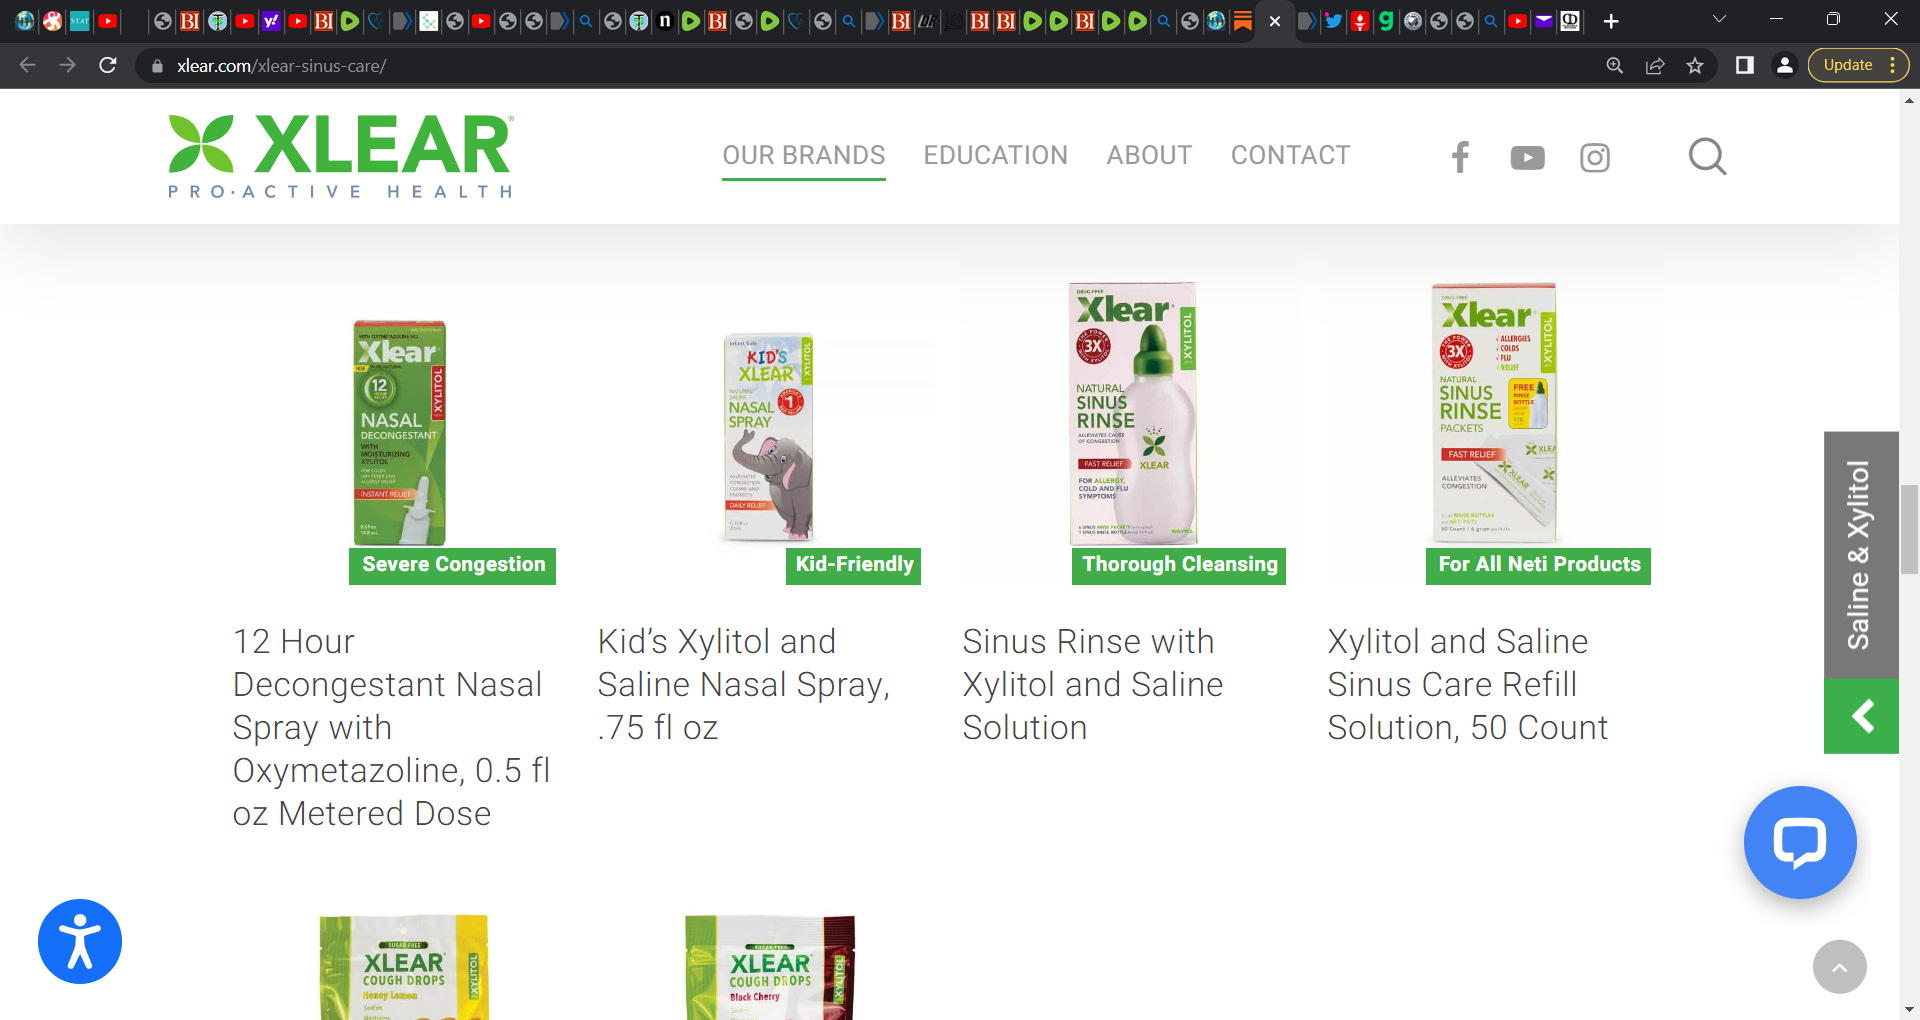
Task: Expand the tab search dropdown chevron
Action: pyautogui.click(x=1719, y=20)
